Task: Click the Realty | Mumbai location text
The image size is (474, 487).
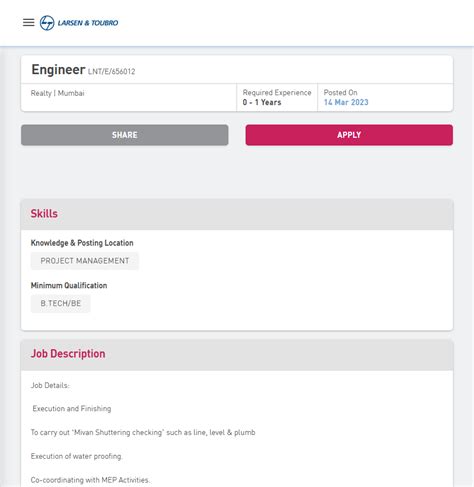Action: [57, 93]
